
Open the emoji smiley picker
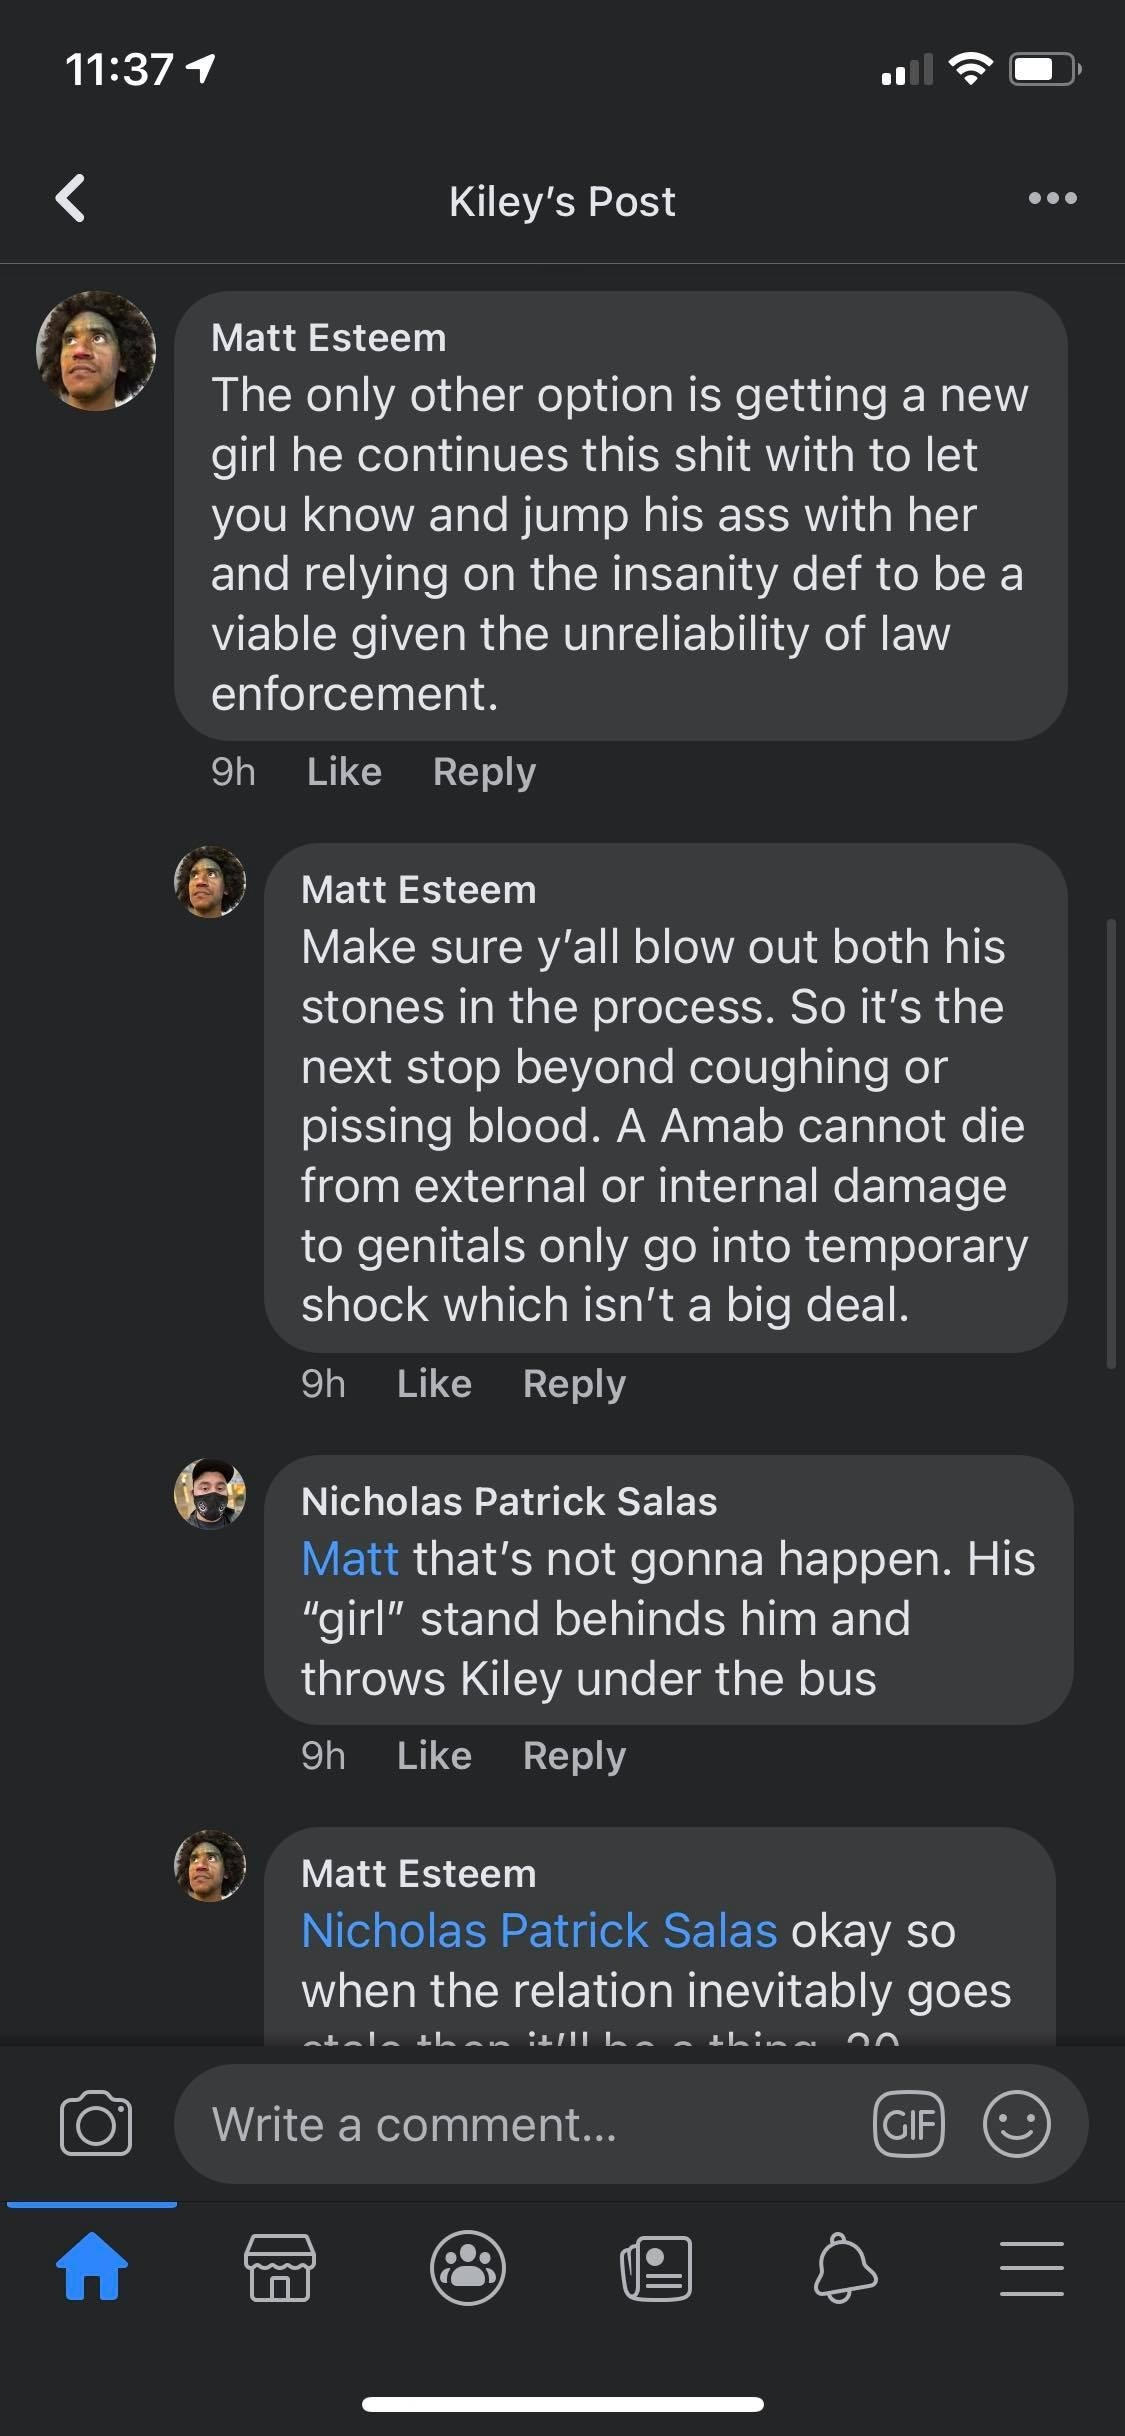1016,2123
